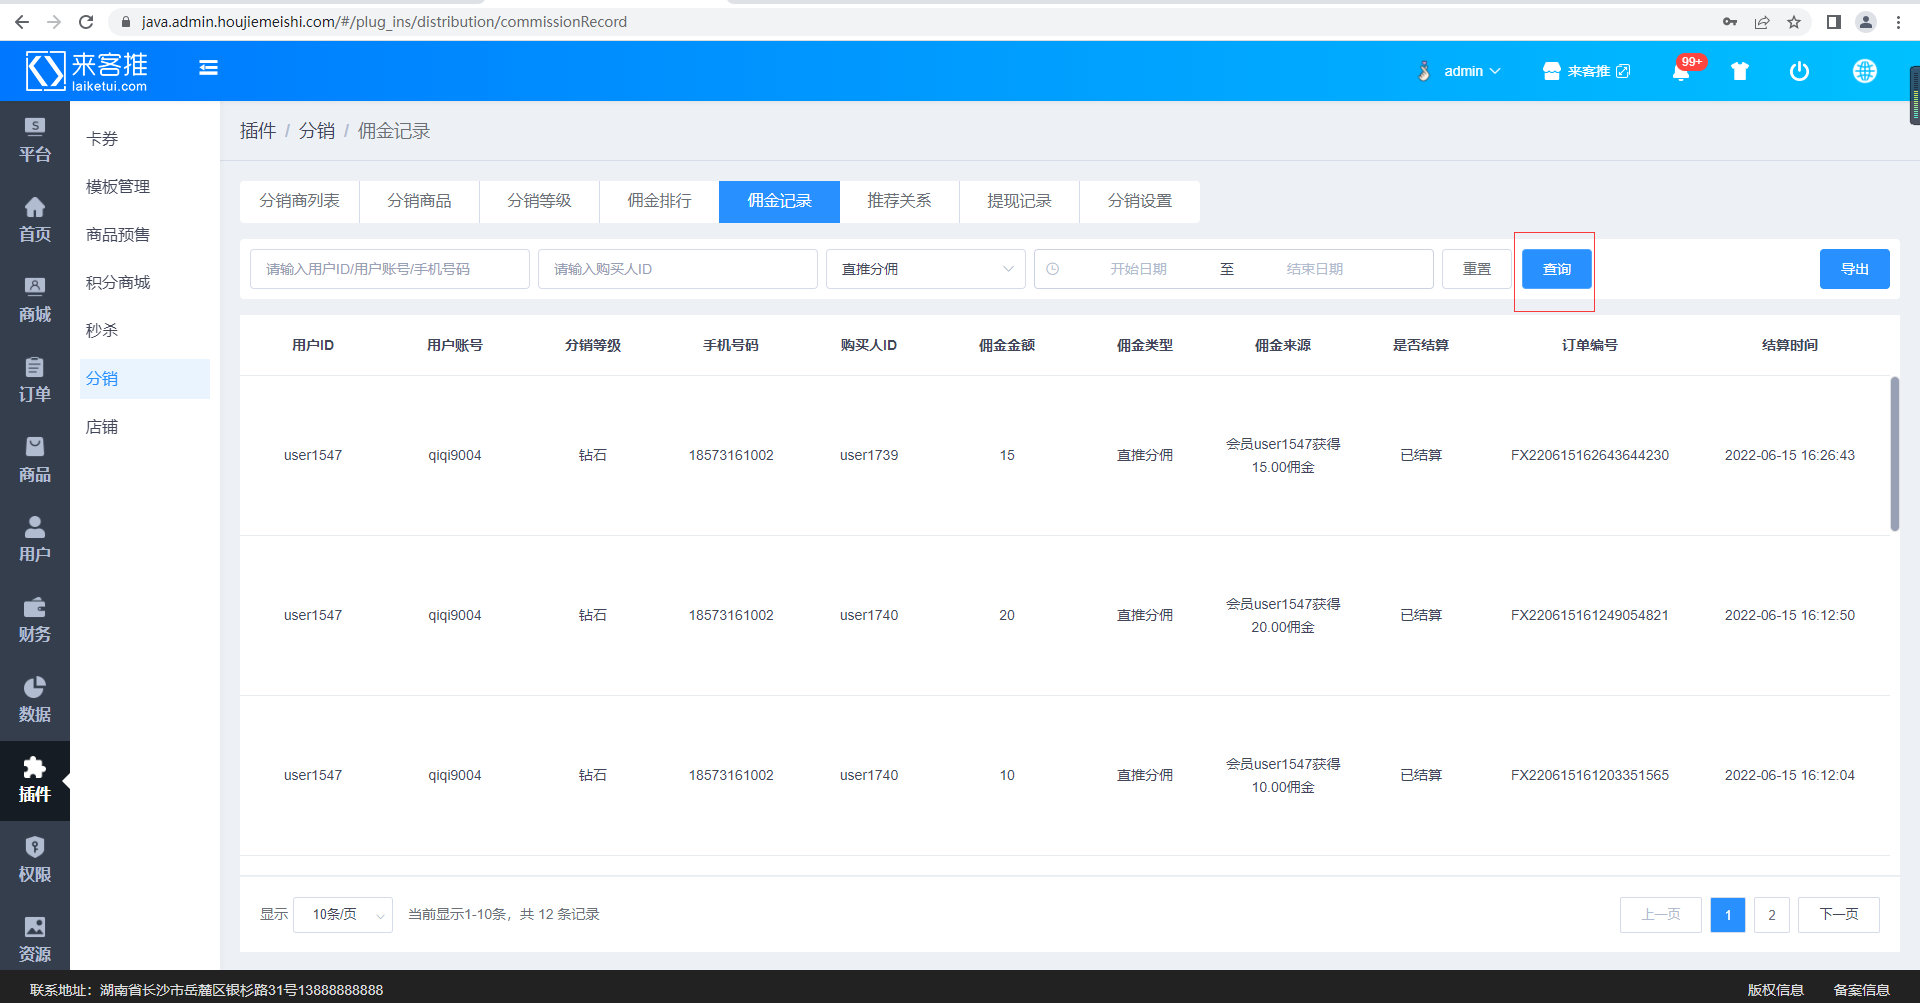Select 店铺 in submenu
This screenshot has width=1920, height=1003.
(145, 427)
